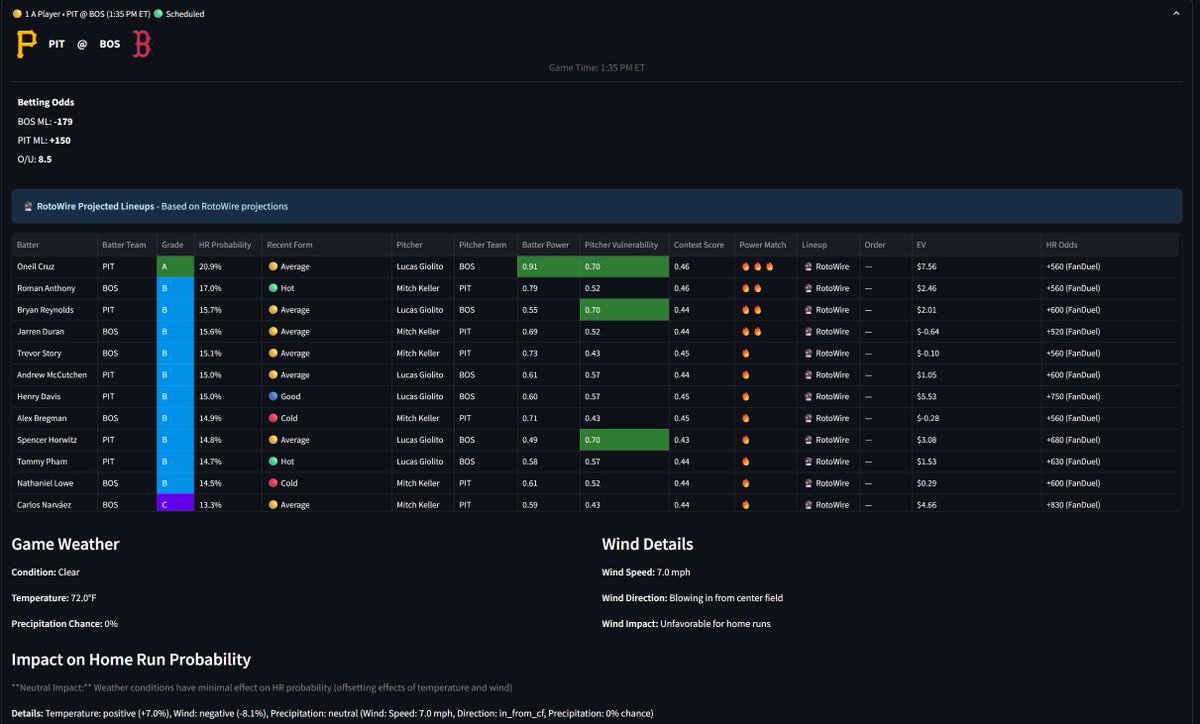This screenshot has width=1200, height=724.
Task: Click Henry Davis's Good form blue dot
Action: coord(273,397)
